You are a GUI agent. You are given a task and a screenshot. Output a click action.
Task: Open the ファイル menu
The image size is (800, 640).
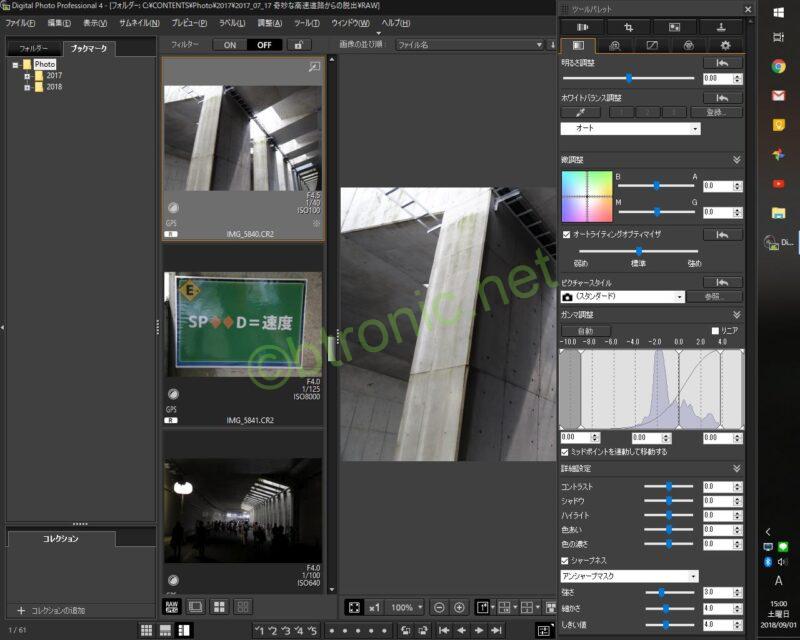(x=20, y=23)
